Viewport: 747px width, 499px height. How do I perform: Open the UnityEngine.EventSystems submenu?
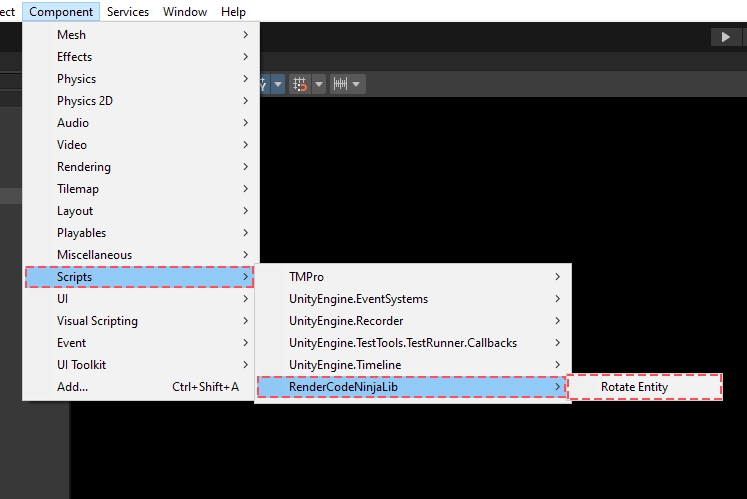412,299
